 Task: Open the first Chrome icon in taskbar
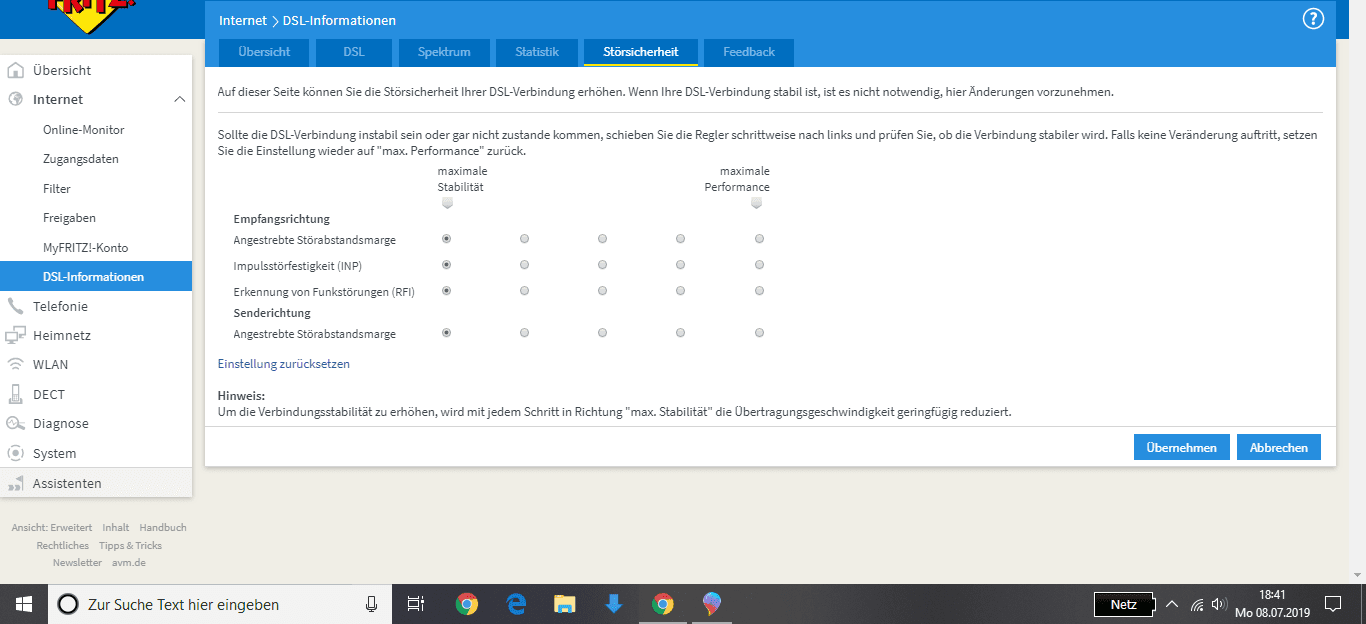click(466, 604)
